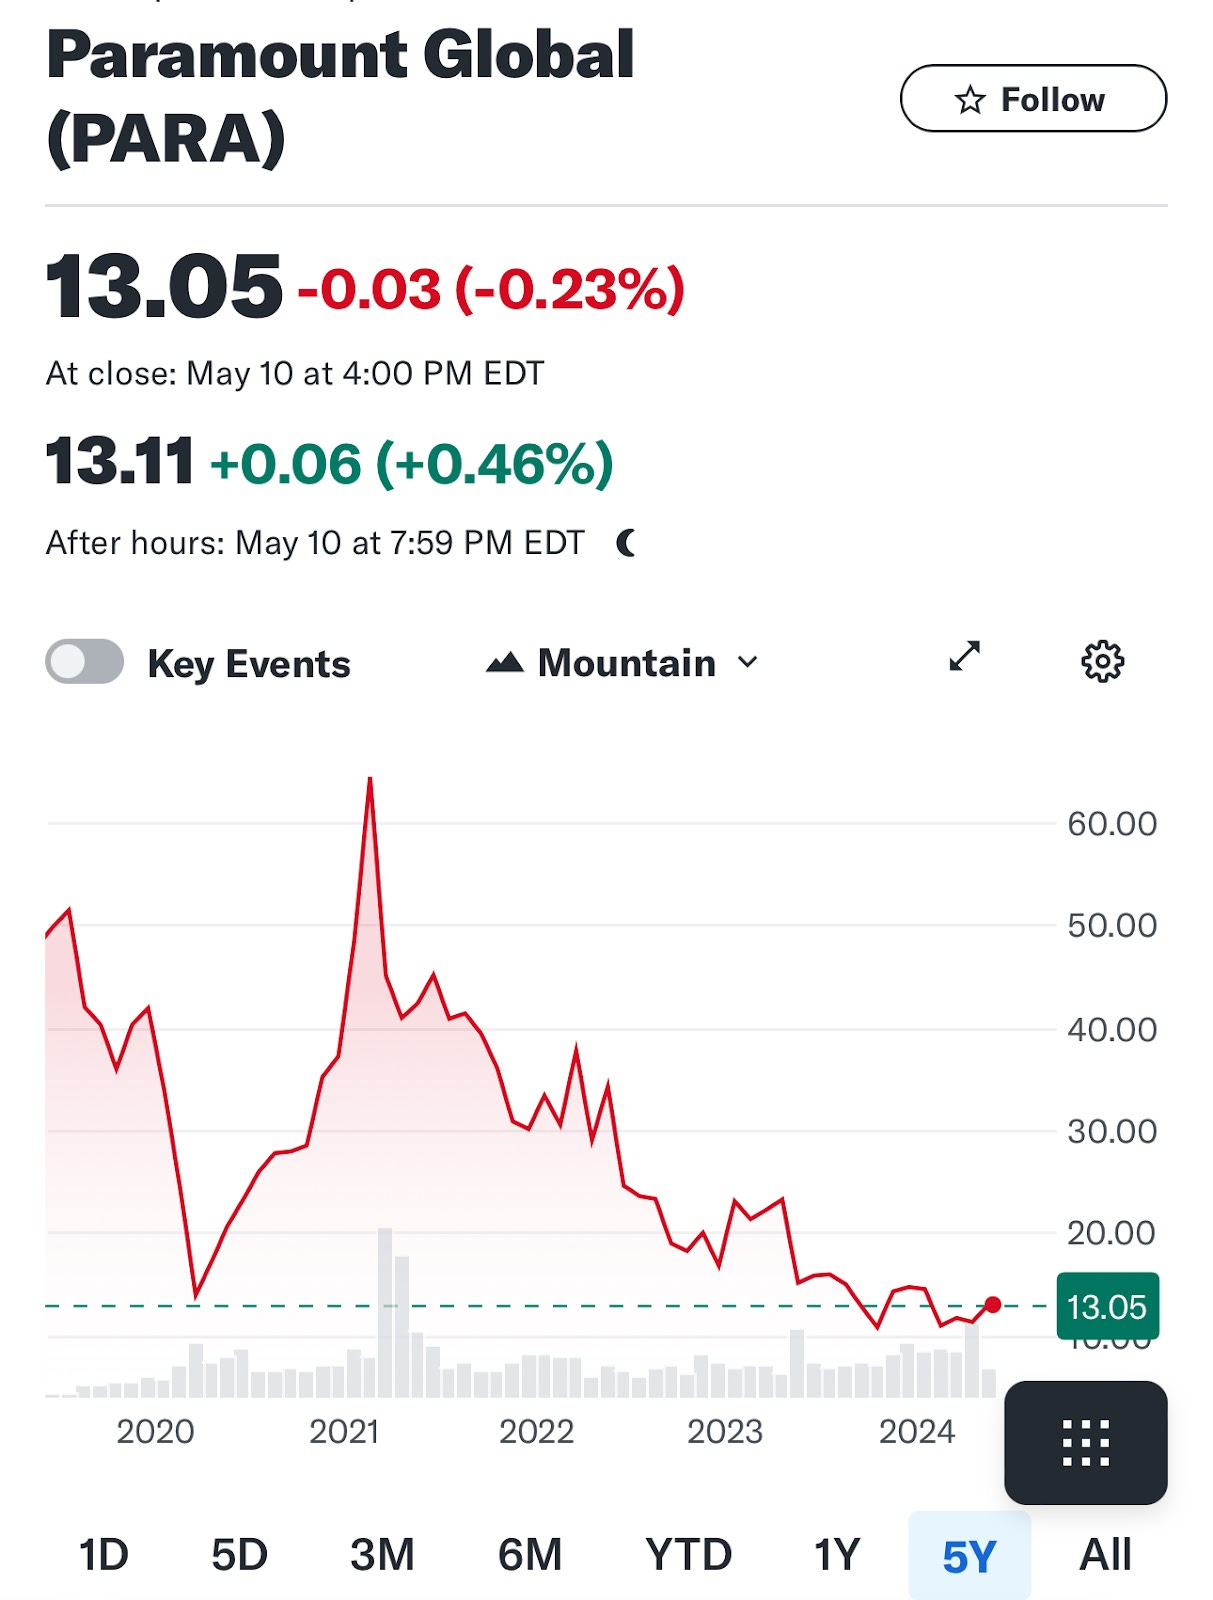This screenshot has height=1600, width=1213.
Task: Click the Key Events label
Action: [249, 664]
